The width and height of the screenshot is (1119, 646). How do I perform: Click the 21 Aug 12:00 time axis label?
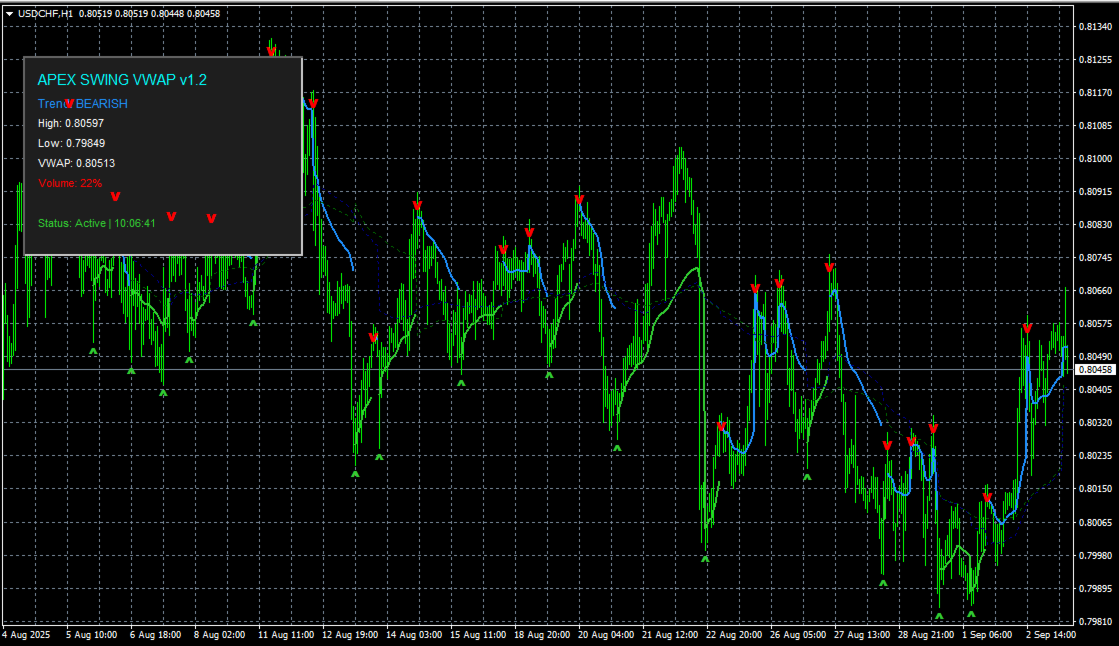click(x=670, y=635)
